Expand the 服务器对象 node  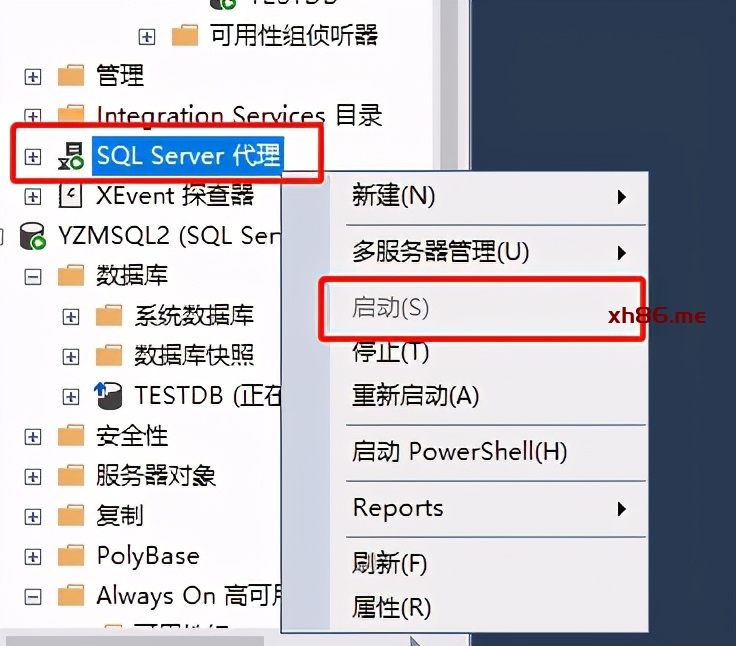click(32, 477)
